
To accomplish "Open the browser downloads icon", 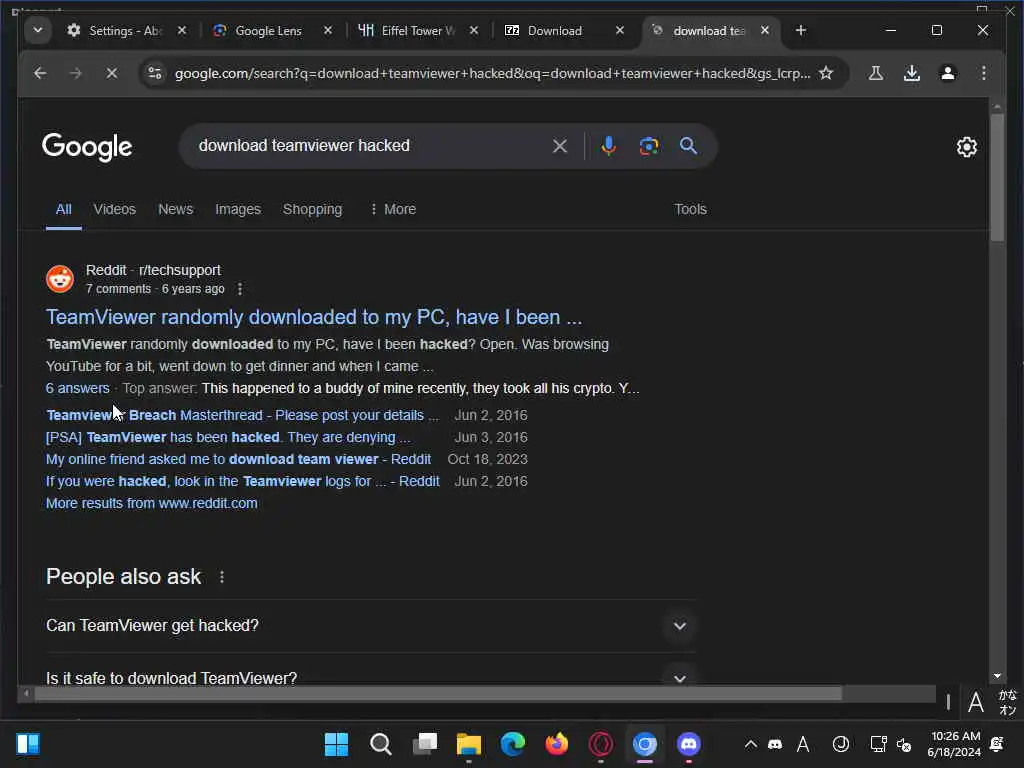I will click(912, 73).
